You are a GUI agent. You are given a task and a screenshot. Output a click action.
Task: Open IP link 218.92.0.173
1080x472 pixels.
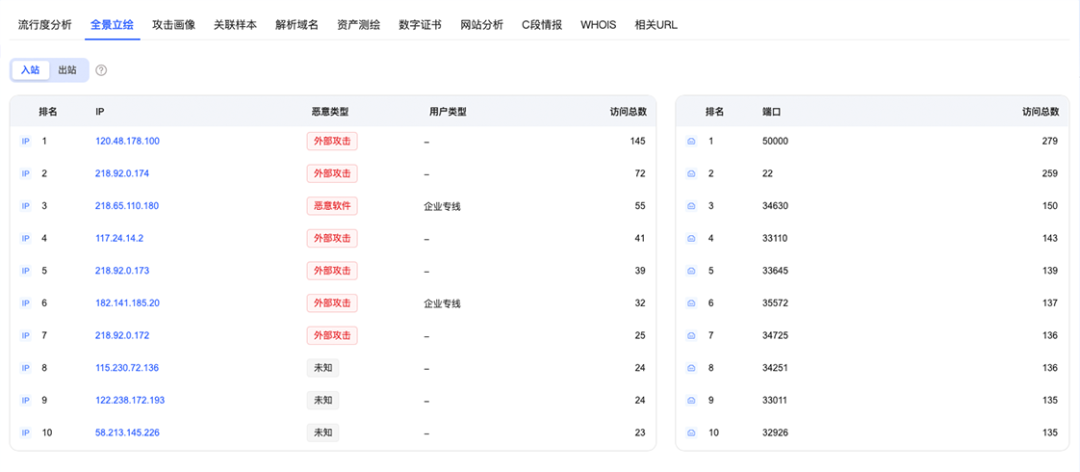(122, 271)
